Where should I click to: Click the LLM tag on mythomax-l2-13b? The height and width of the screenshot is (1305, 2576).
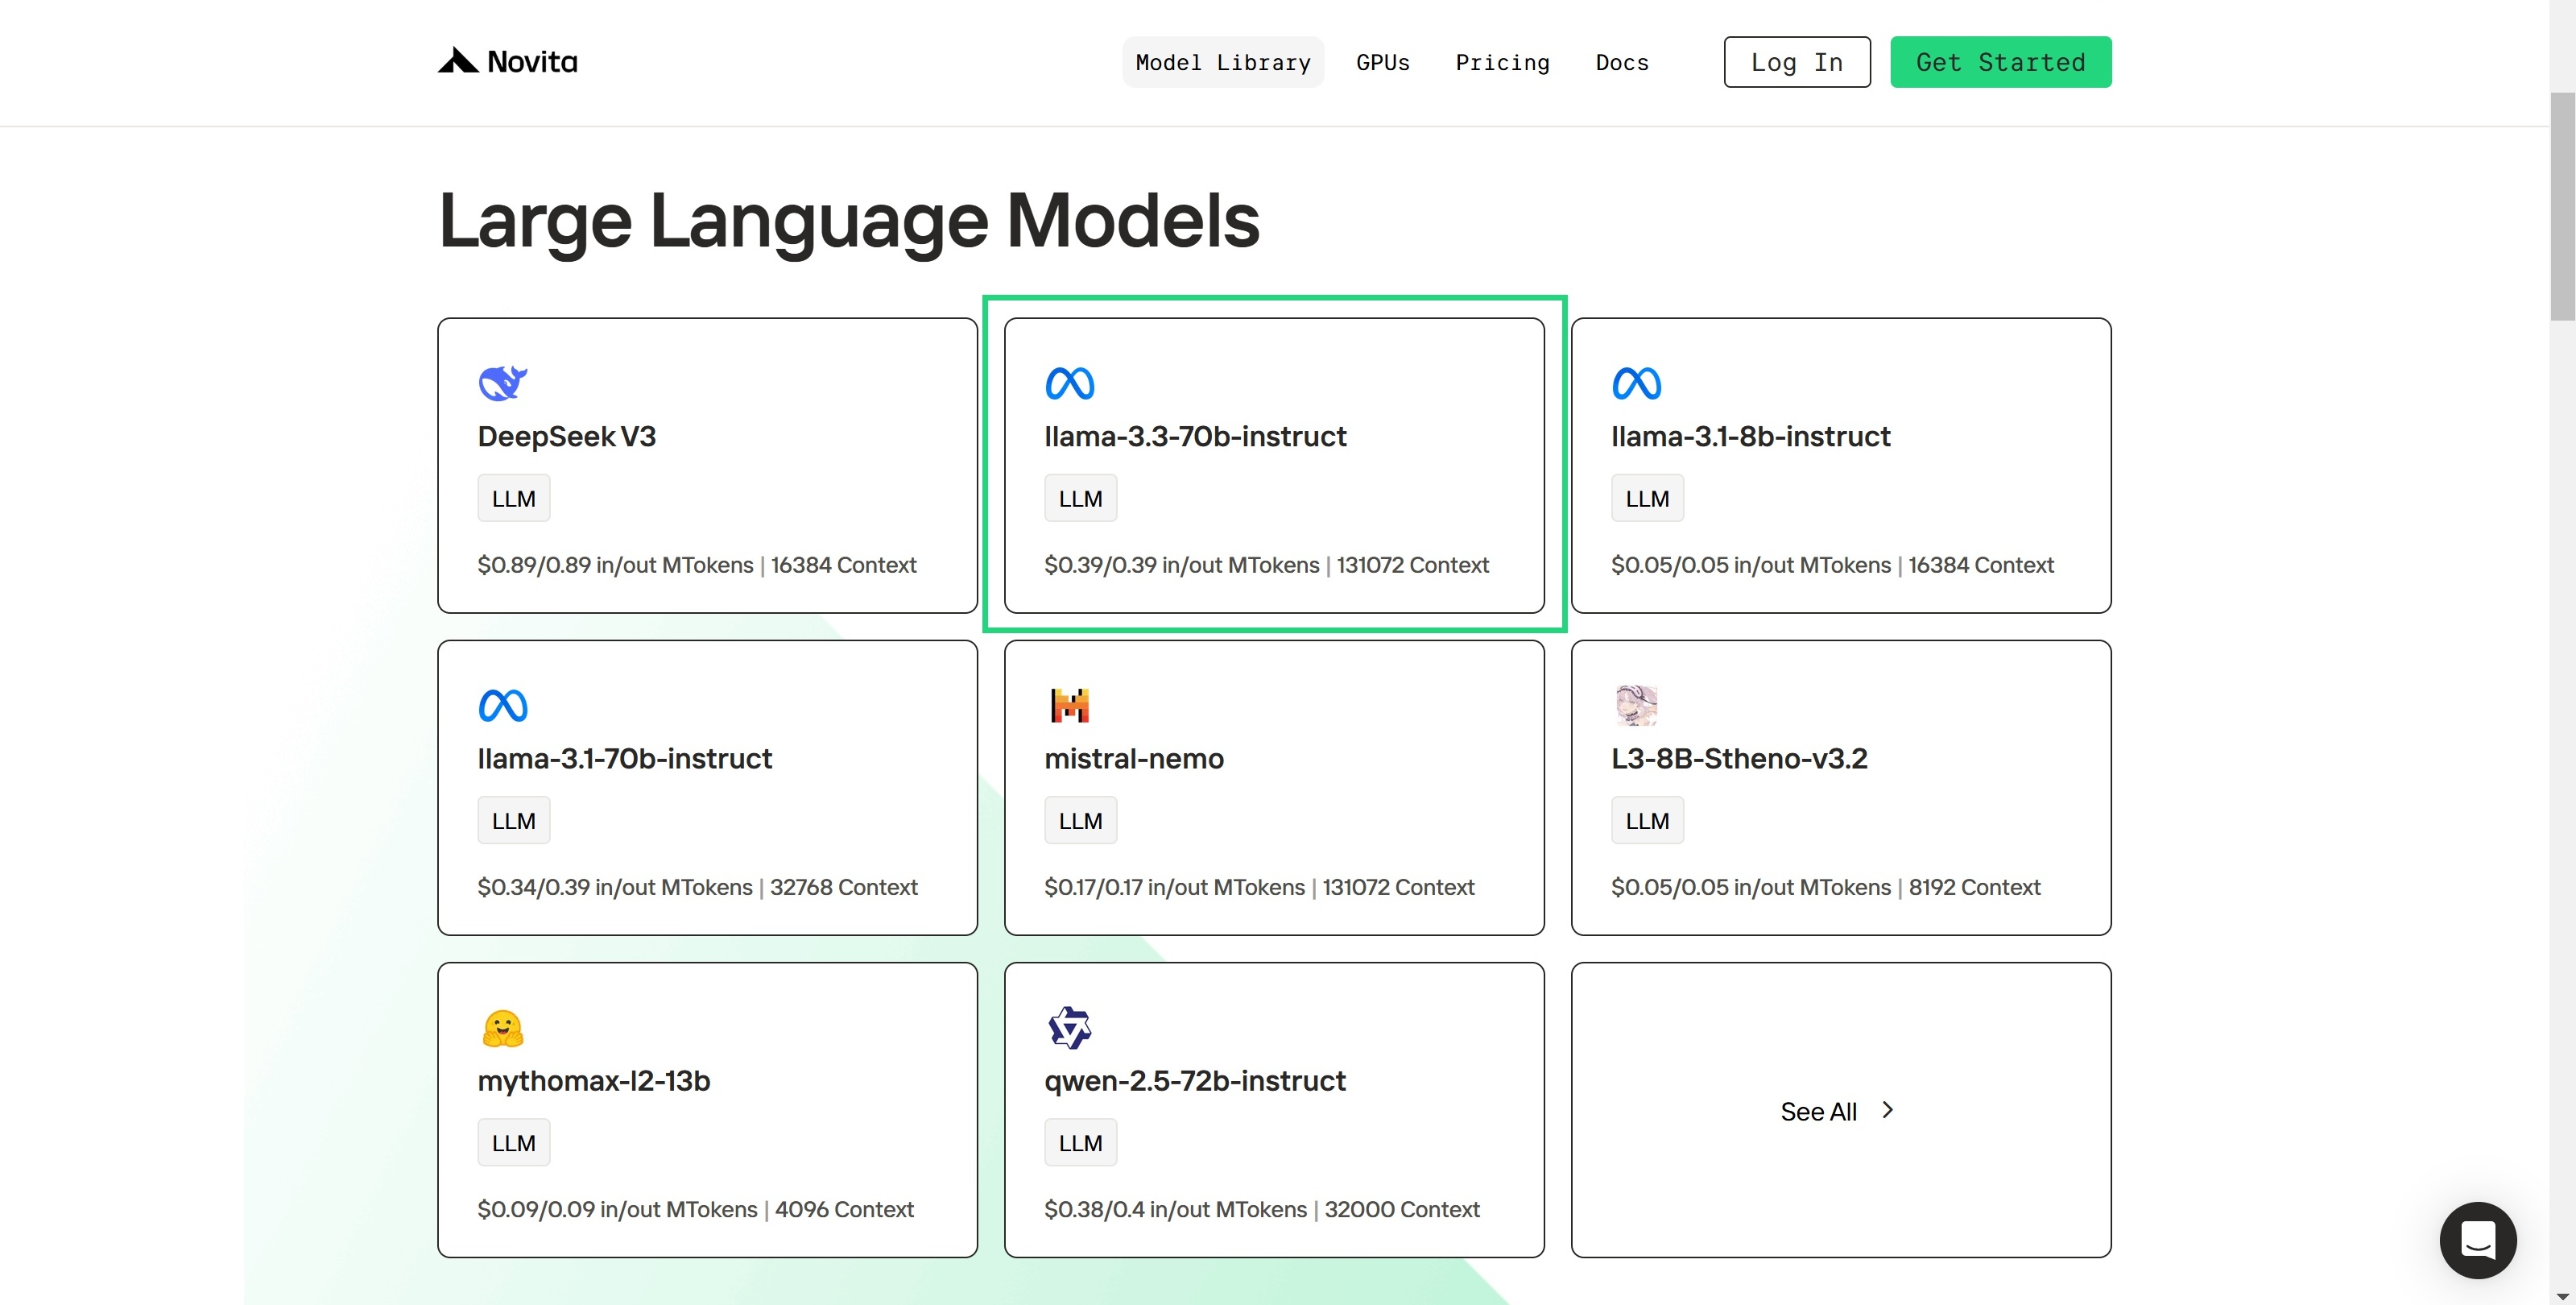513,1143
